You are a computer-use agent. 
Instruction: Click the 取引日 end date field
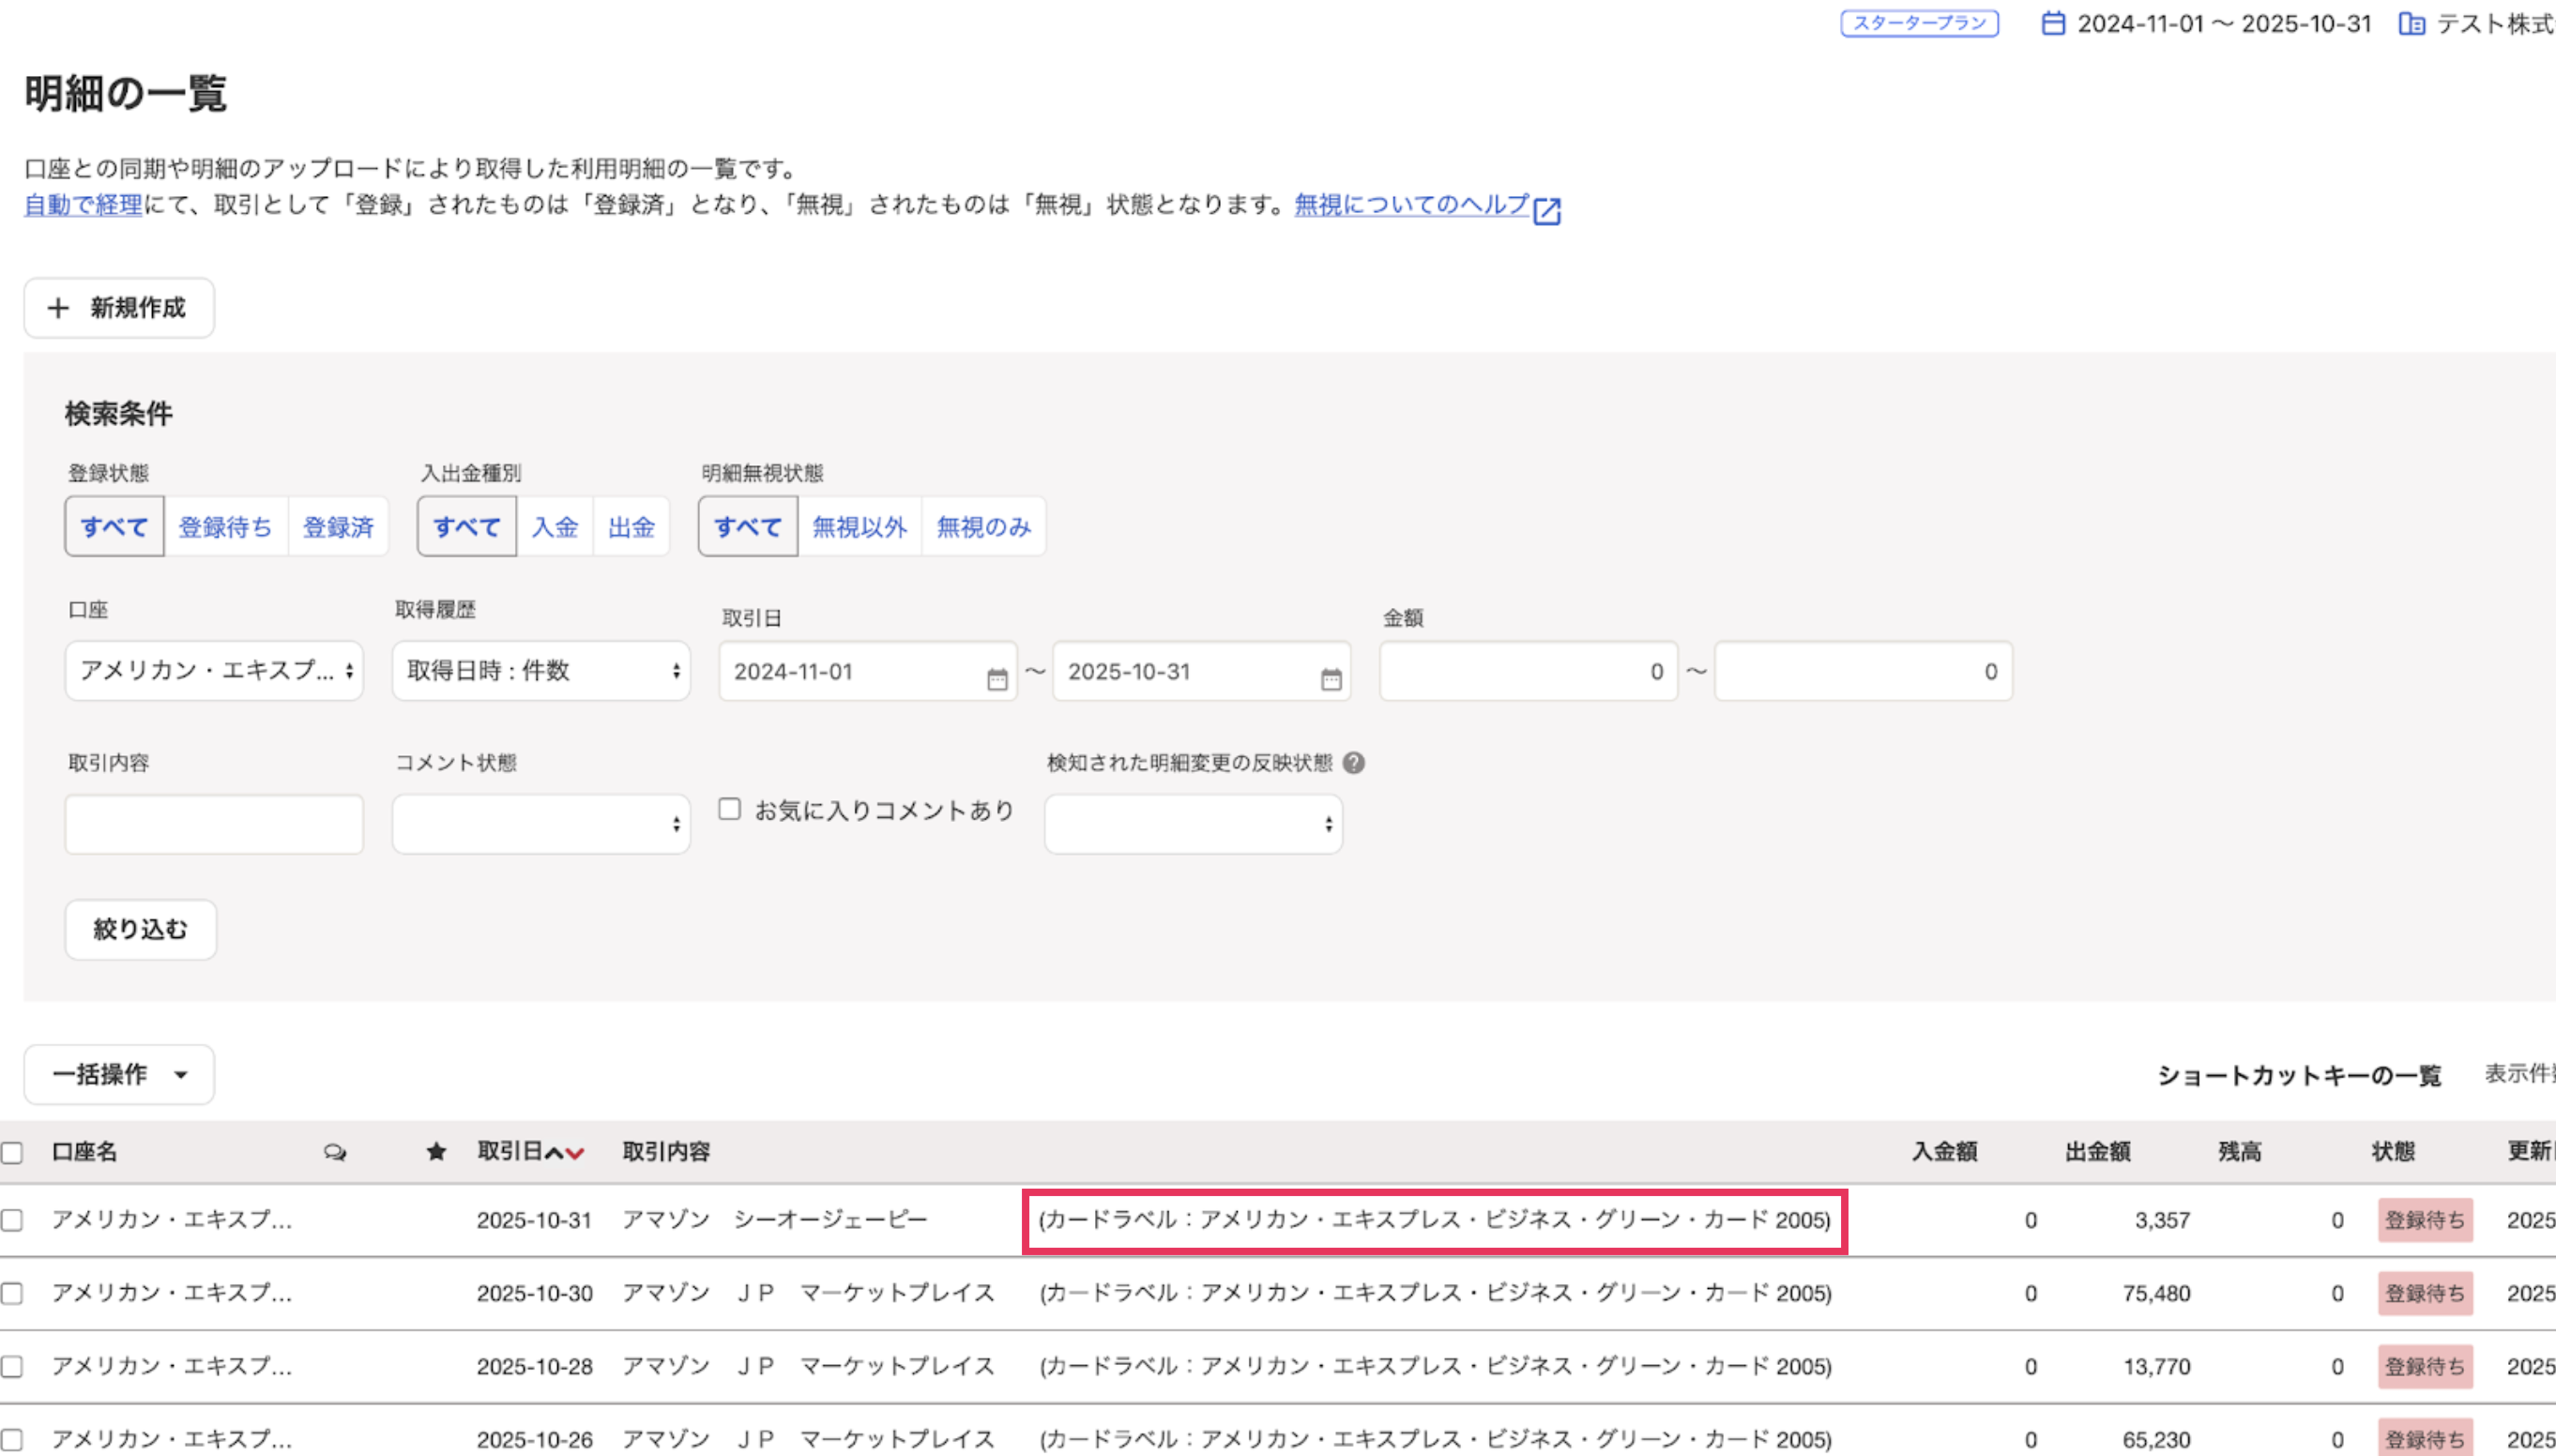point(1202,671)
